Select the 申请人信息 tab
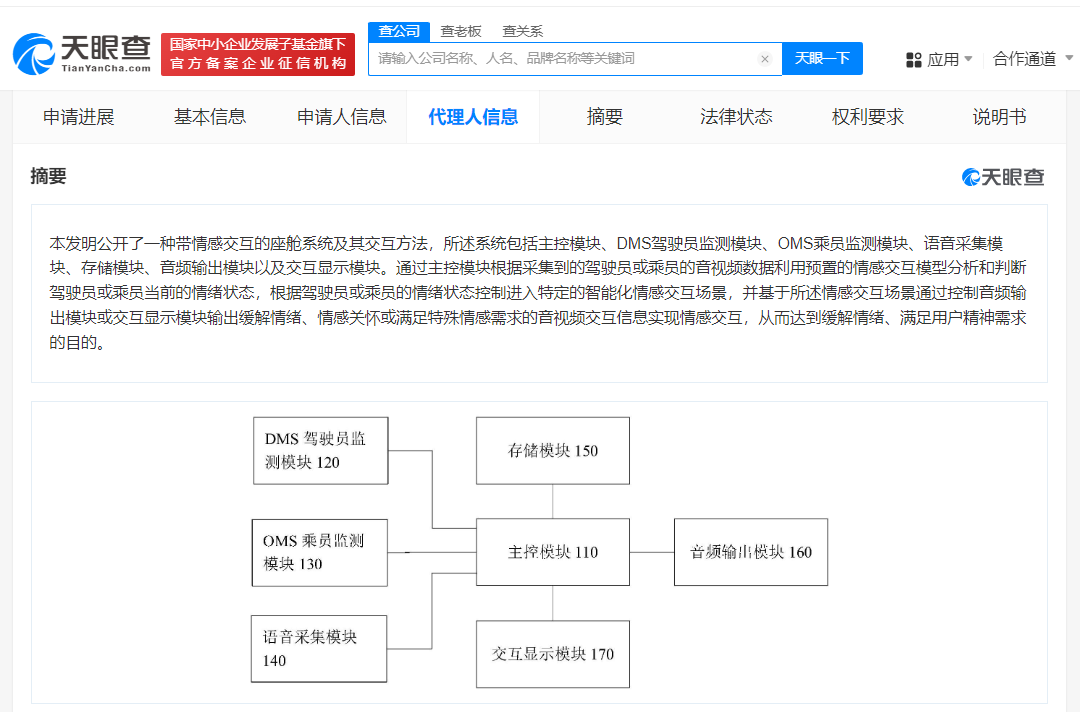The height and width of the screenshot is (712, 1080). pyautogui.click(x=343, y=116)
